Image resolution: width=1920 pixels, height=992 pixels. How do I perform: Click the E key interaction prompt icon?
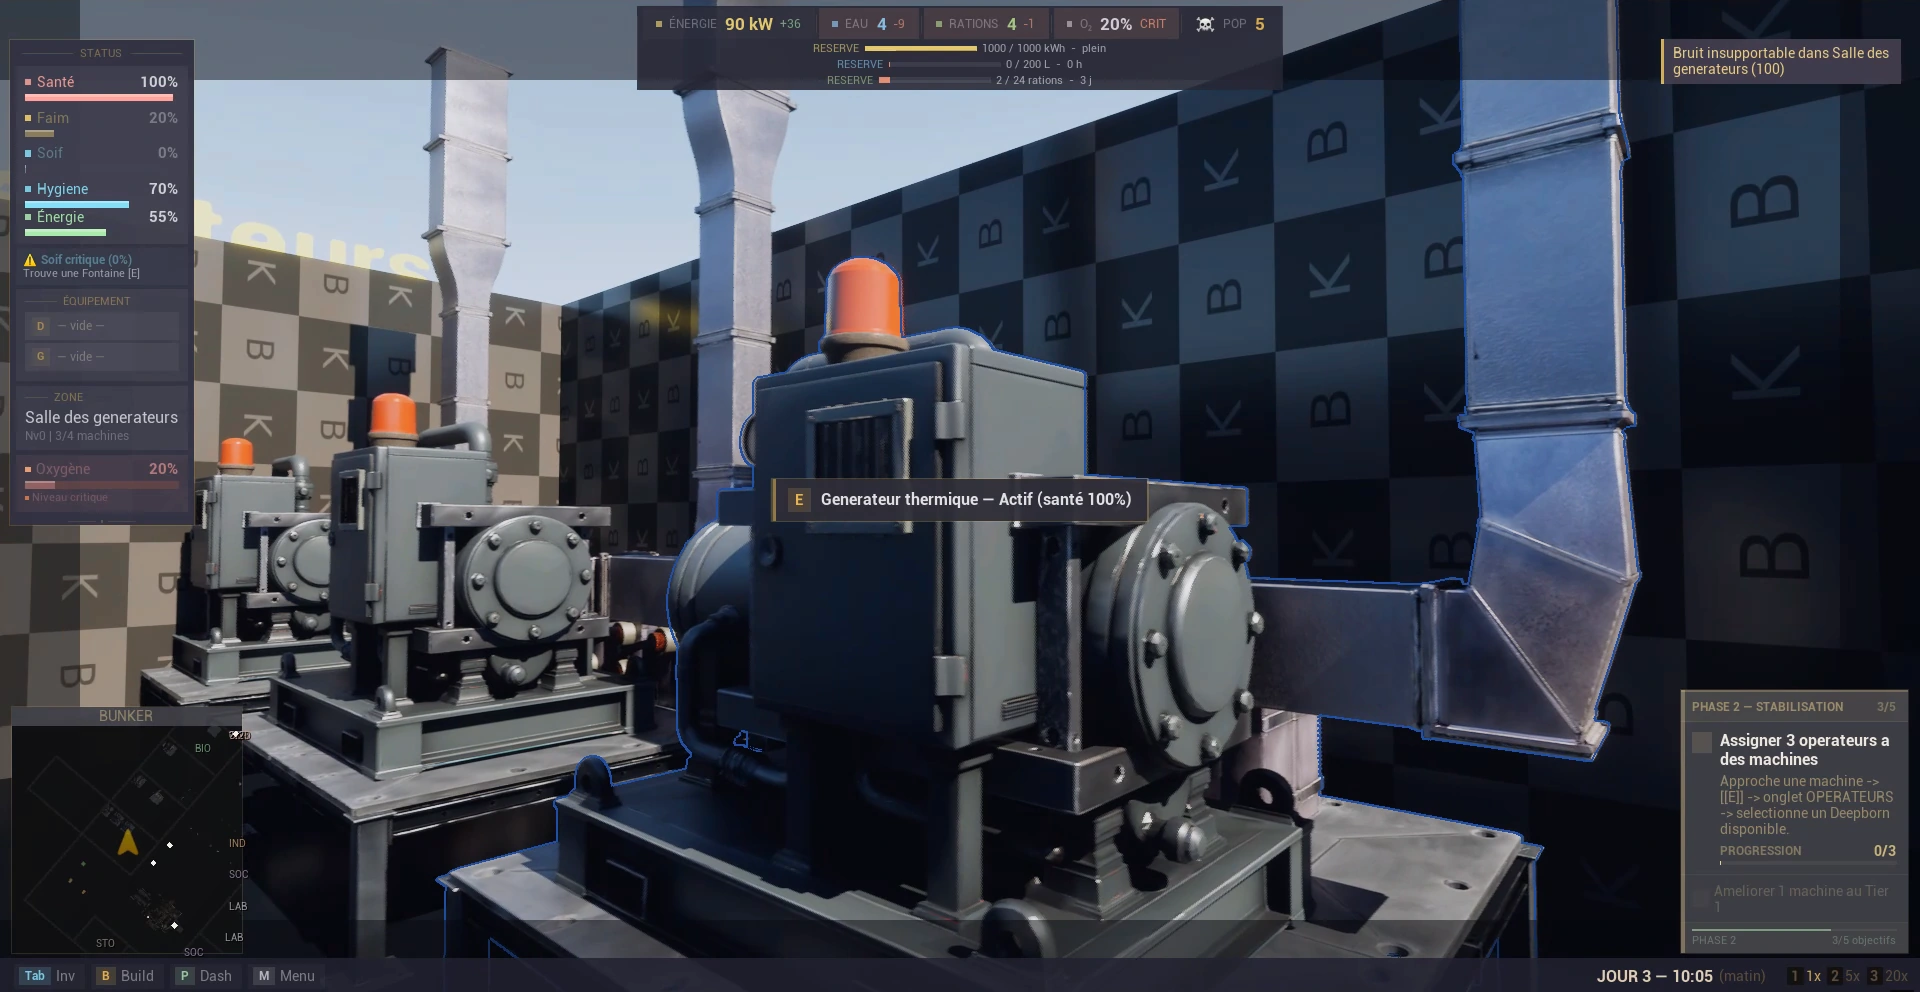[798, 500]
